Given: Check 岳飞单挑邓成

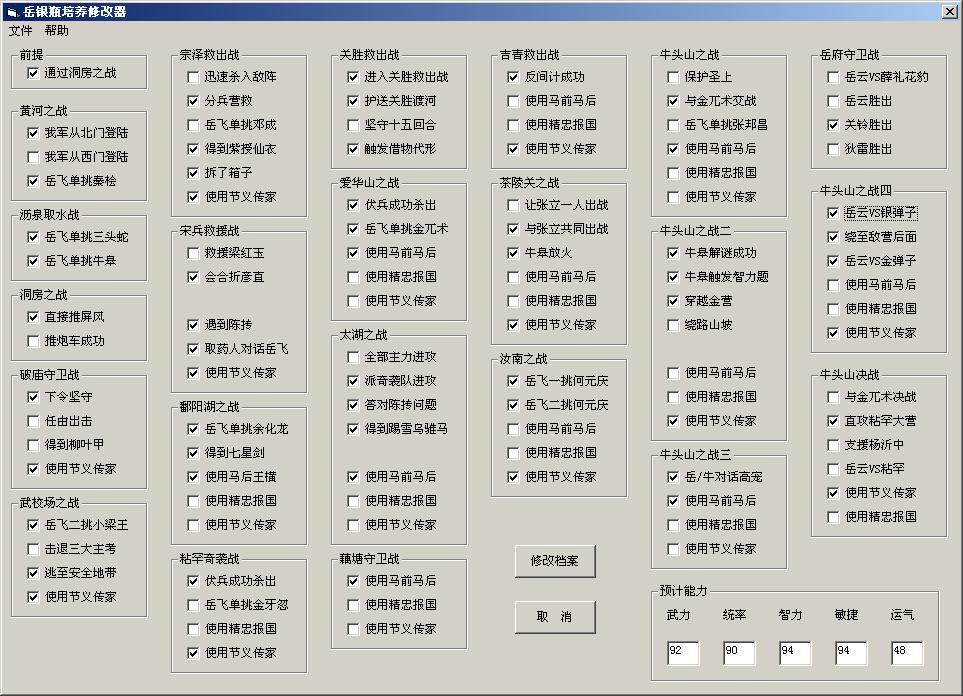Looking at the screenshot, I should pyautogui.click(x=193, y=125).
